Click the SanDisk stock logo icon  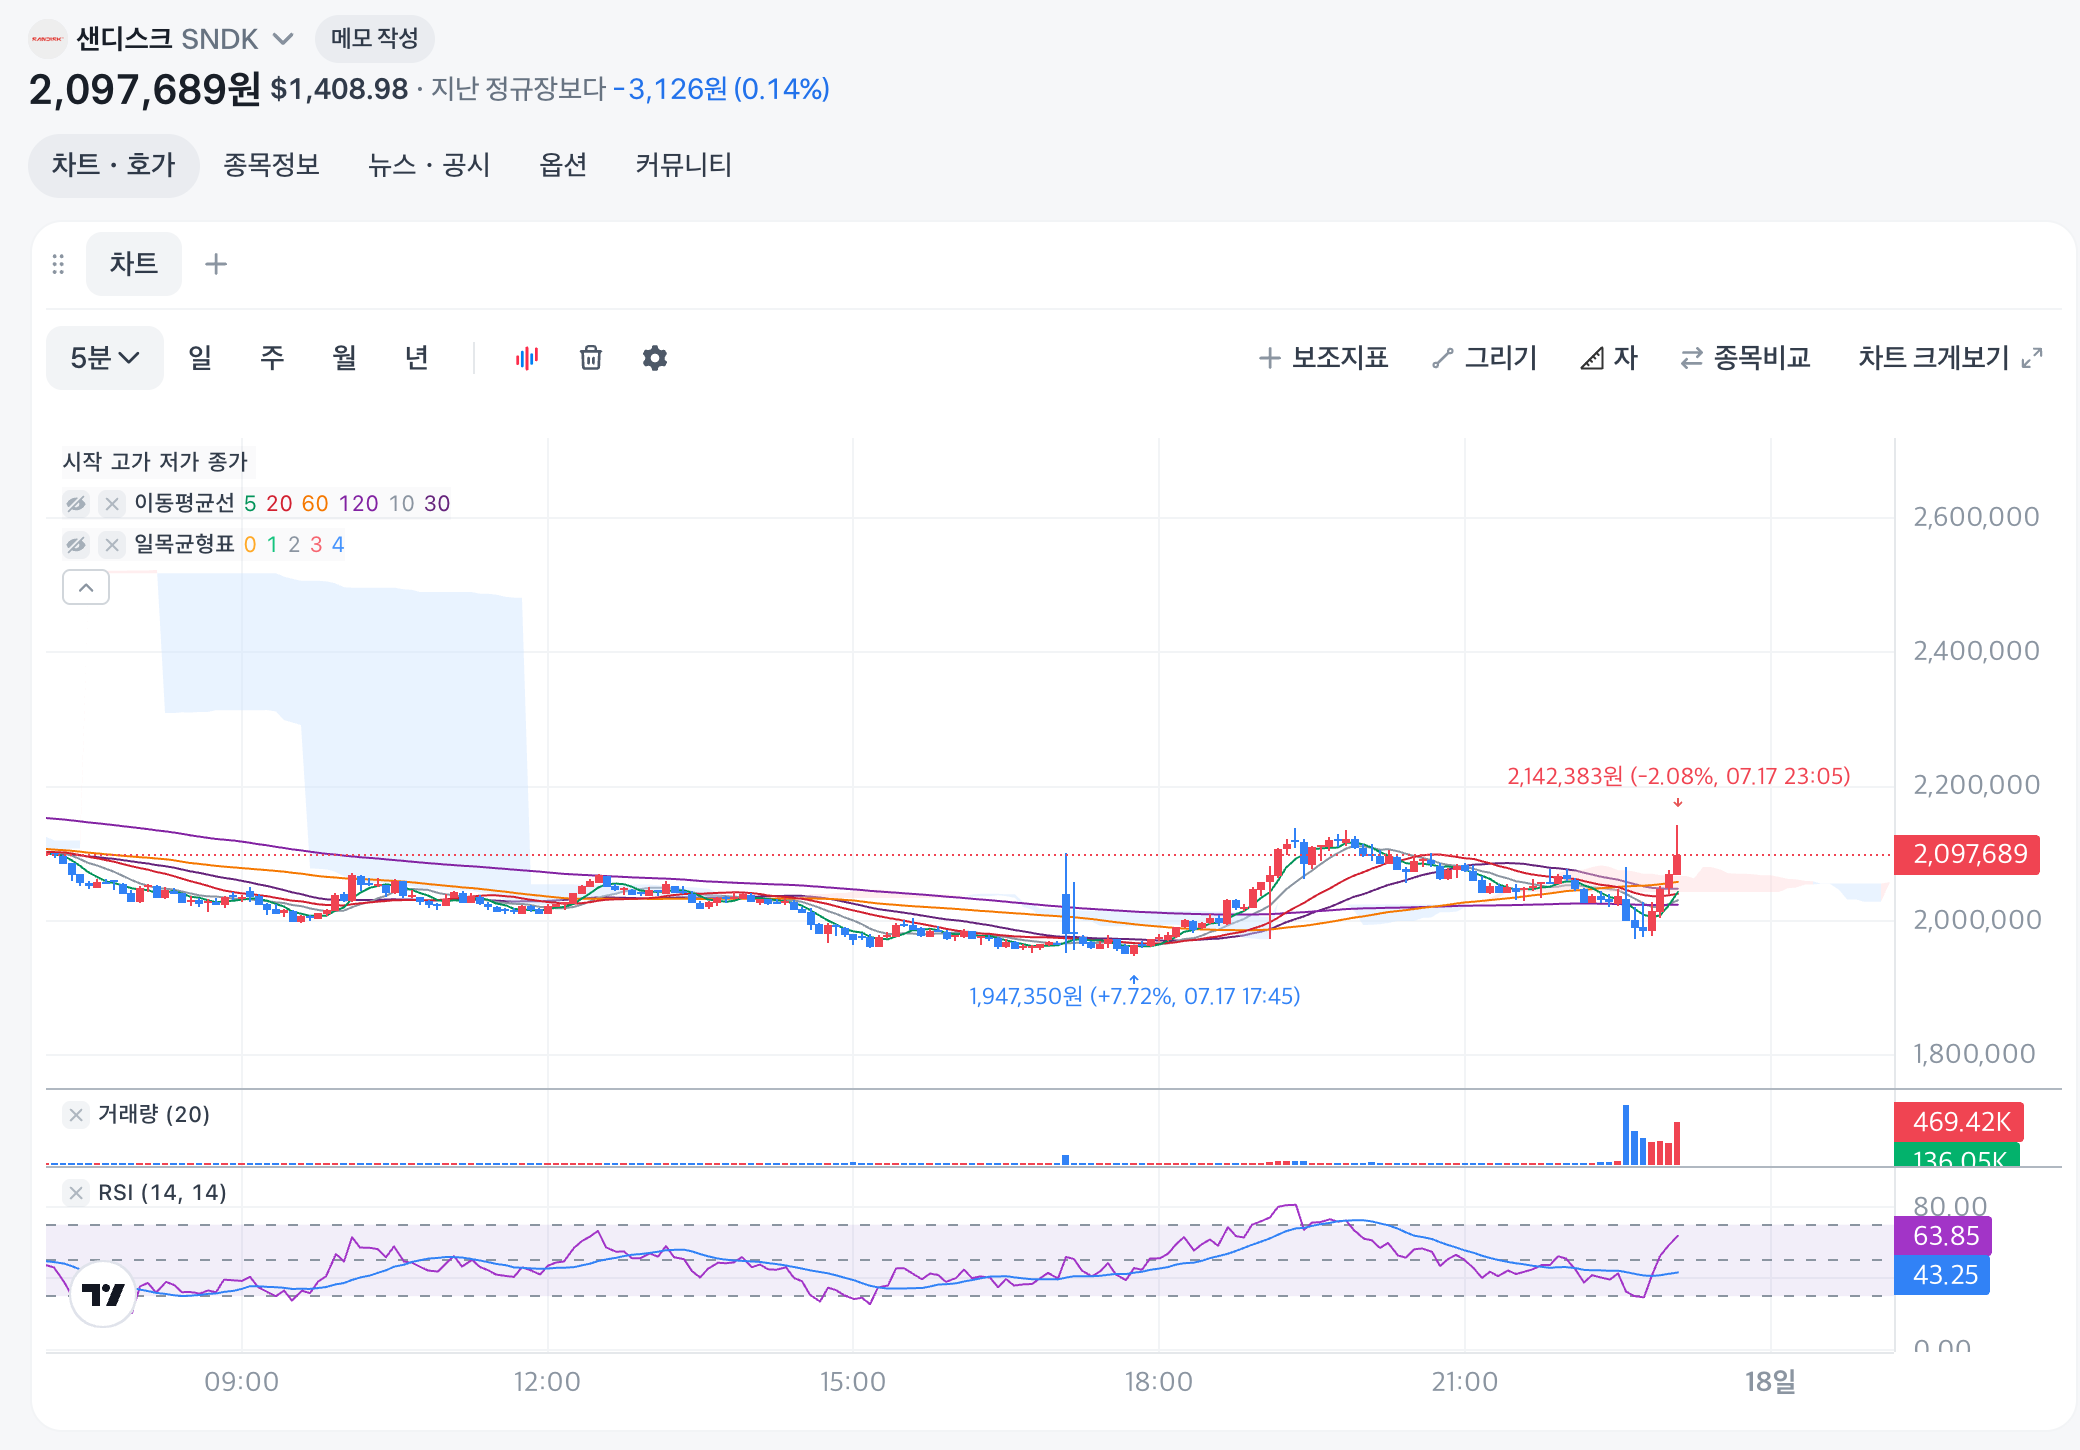point(47,39)
